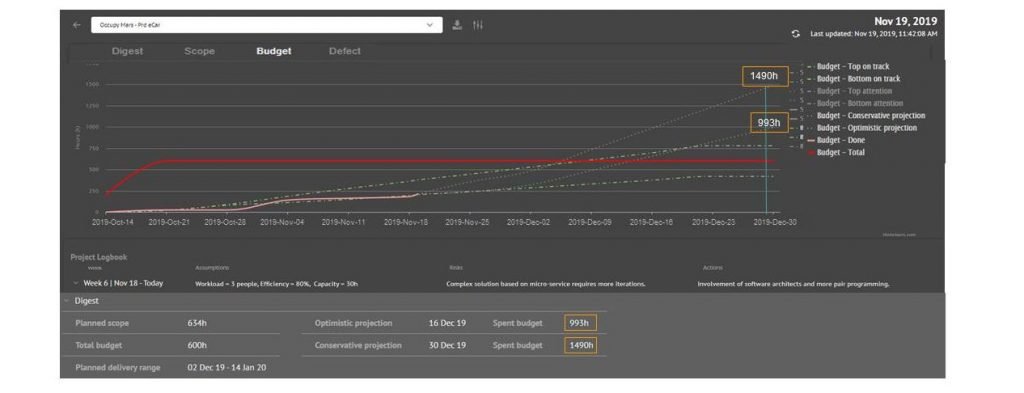Click the 2019-Nov-18 axis date
The width and height of the screenshot is (1024, 393).
coord(406,223)
